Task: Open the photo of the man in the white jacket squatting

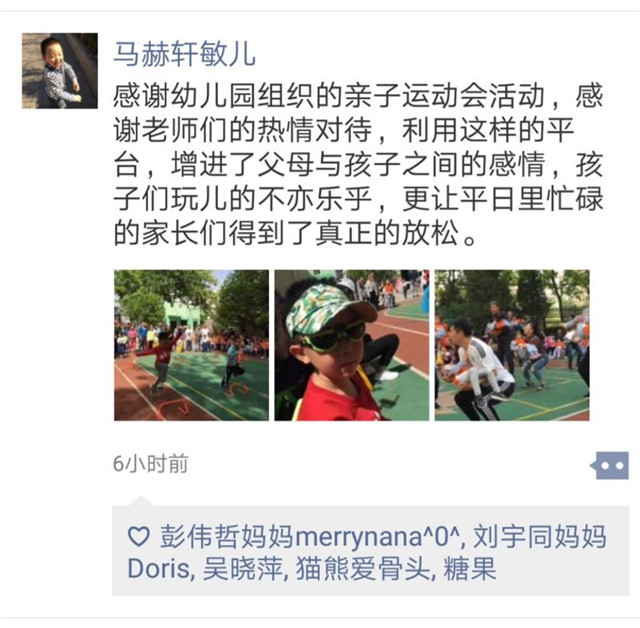Action: (x=512, y=345)
